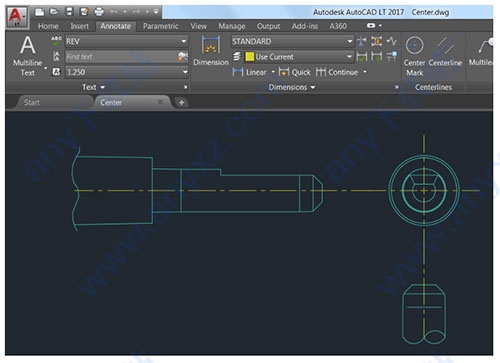The width and height of the screenshot is (500, 363).
Task: Open the Parametric ribbon tab
Action: [161, 26]
